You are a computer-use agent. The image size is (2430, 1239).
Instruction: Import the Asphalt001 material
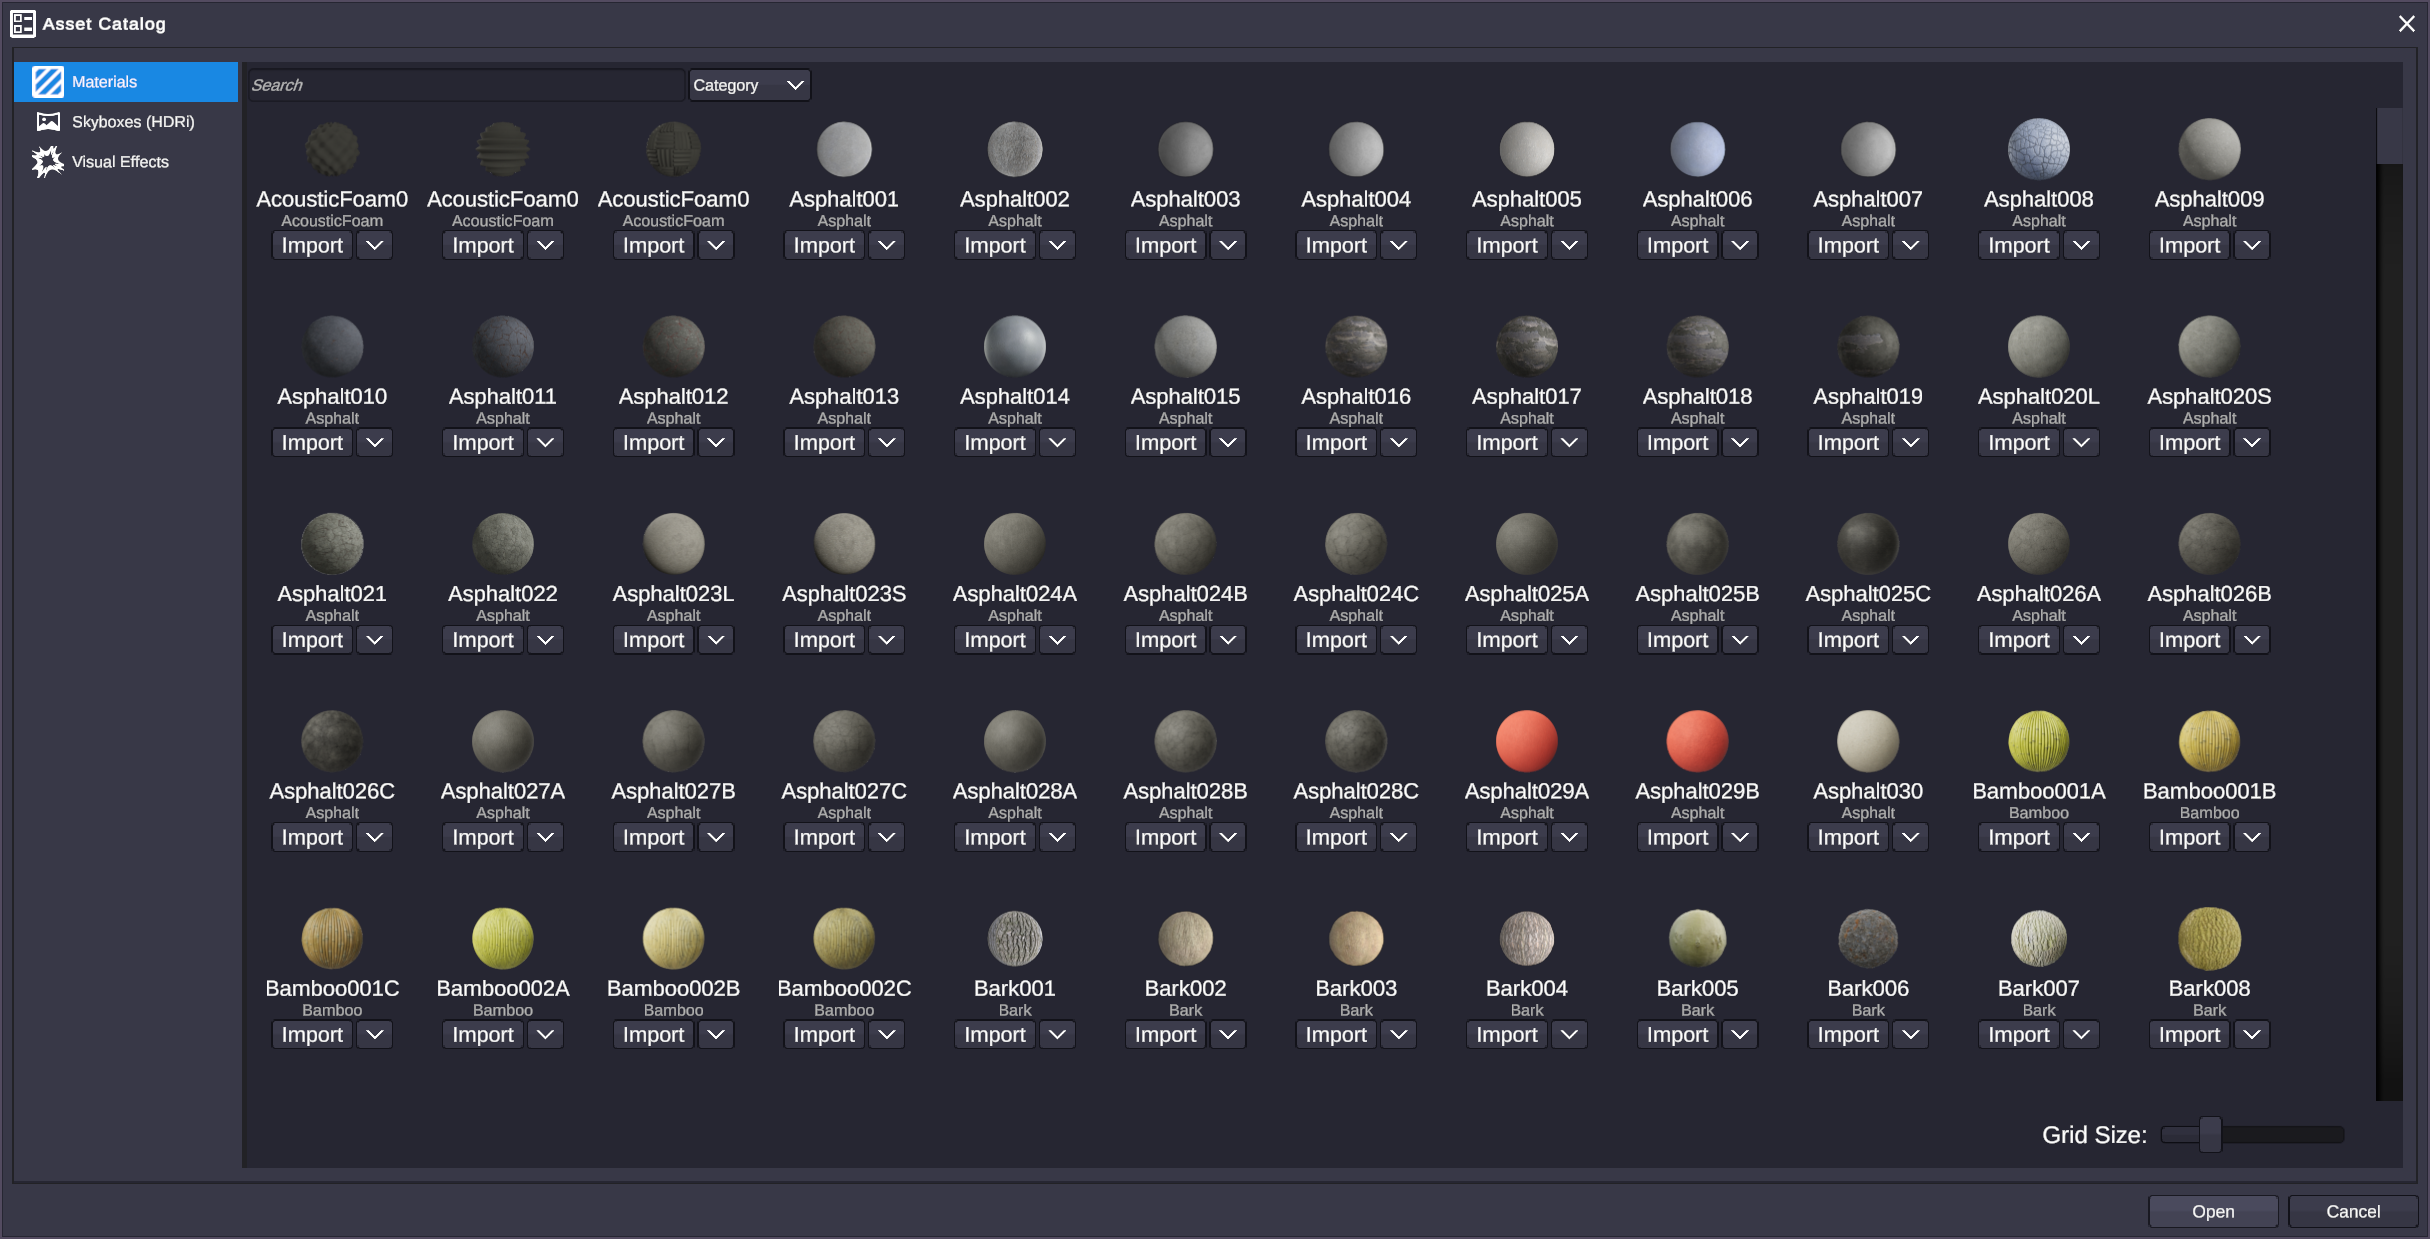(x=823, y=245)
